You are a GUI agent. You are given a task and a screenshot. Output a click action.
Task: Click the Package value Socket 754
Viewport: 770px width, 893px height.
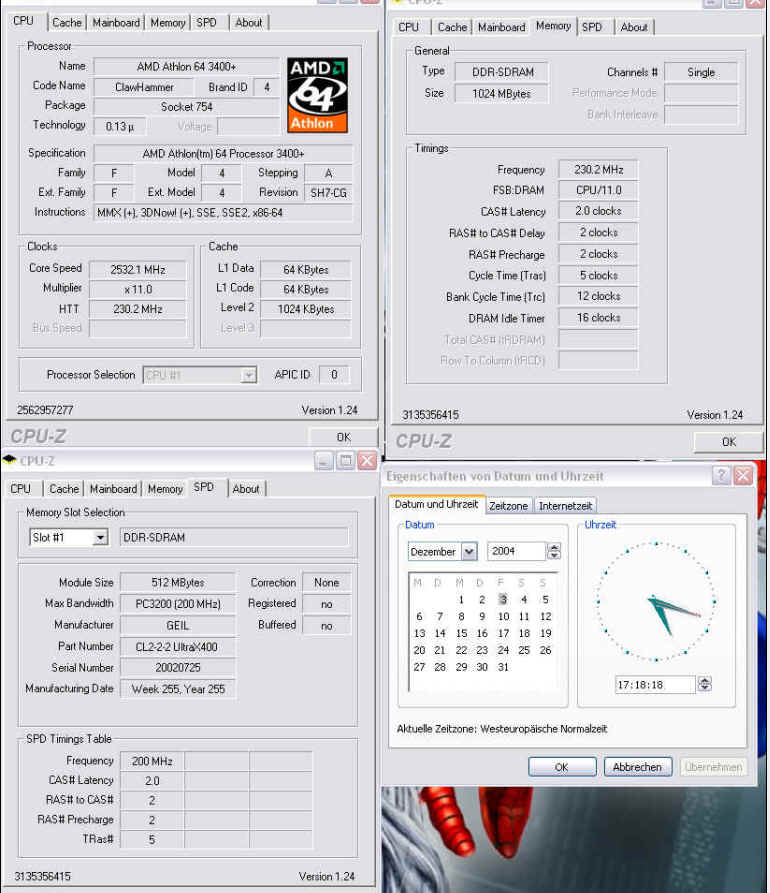click(187, 106)
